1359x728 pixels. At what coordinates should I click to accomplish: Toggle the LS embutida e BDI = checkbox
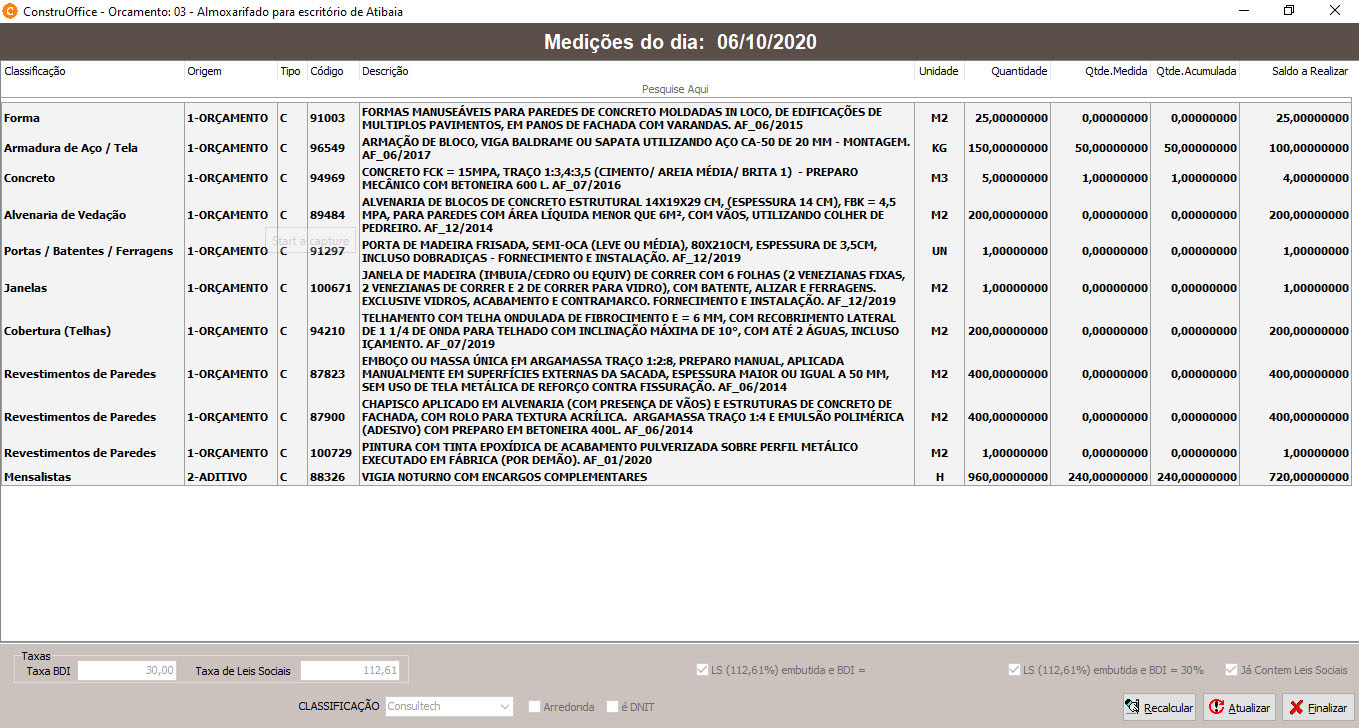pos(702,670)
